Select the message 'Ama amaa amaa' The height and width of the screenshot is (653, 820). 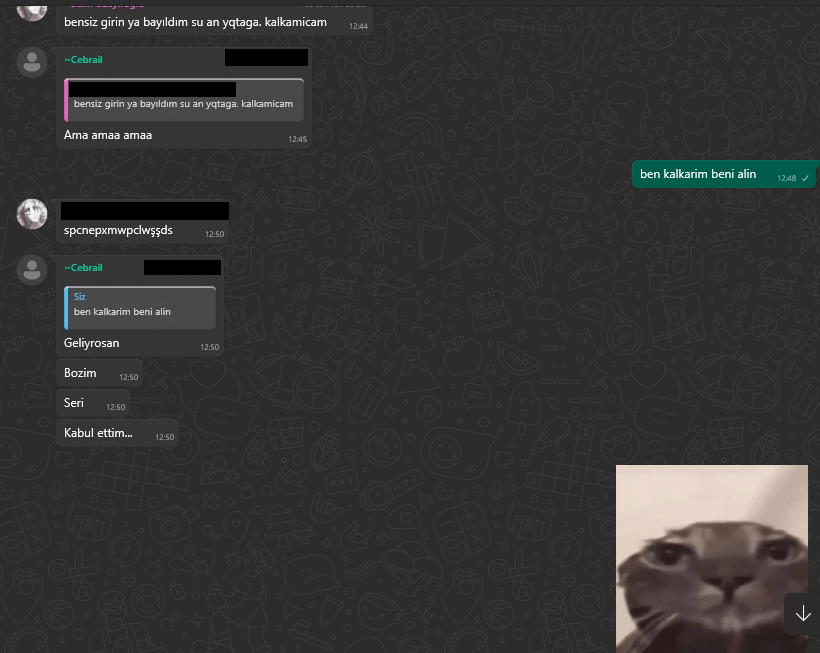pos(184,98)
